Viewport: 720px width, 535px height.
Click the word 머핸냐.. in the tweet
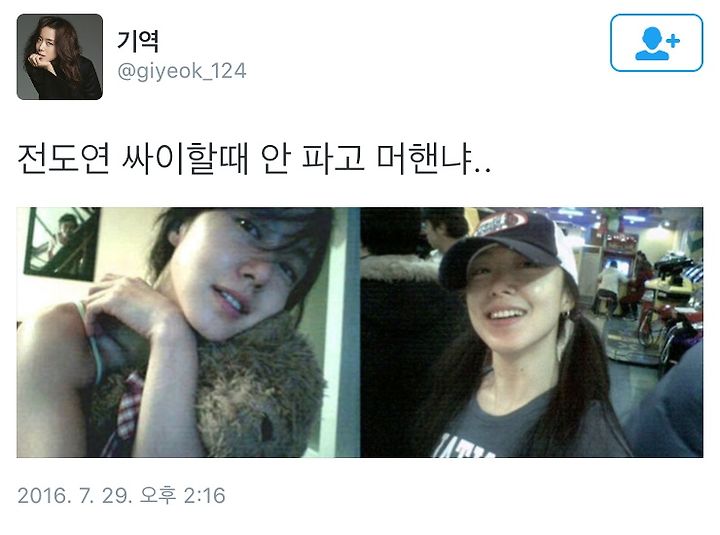[434, 158]
